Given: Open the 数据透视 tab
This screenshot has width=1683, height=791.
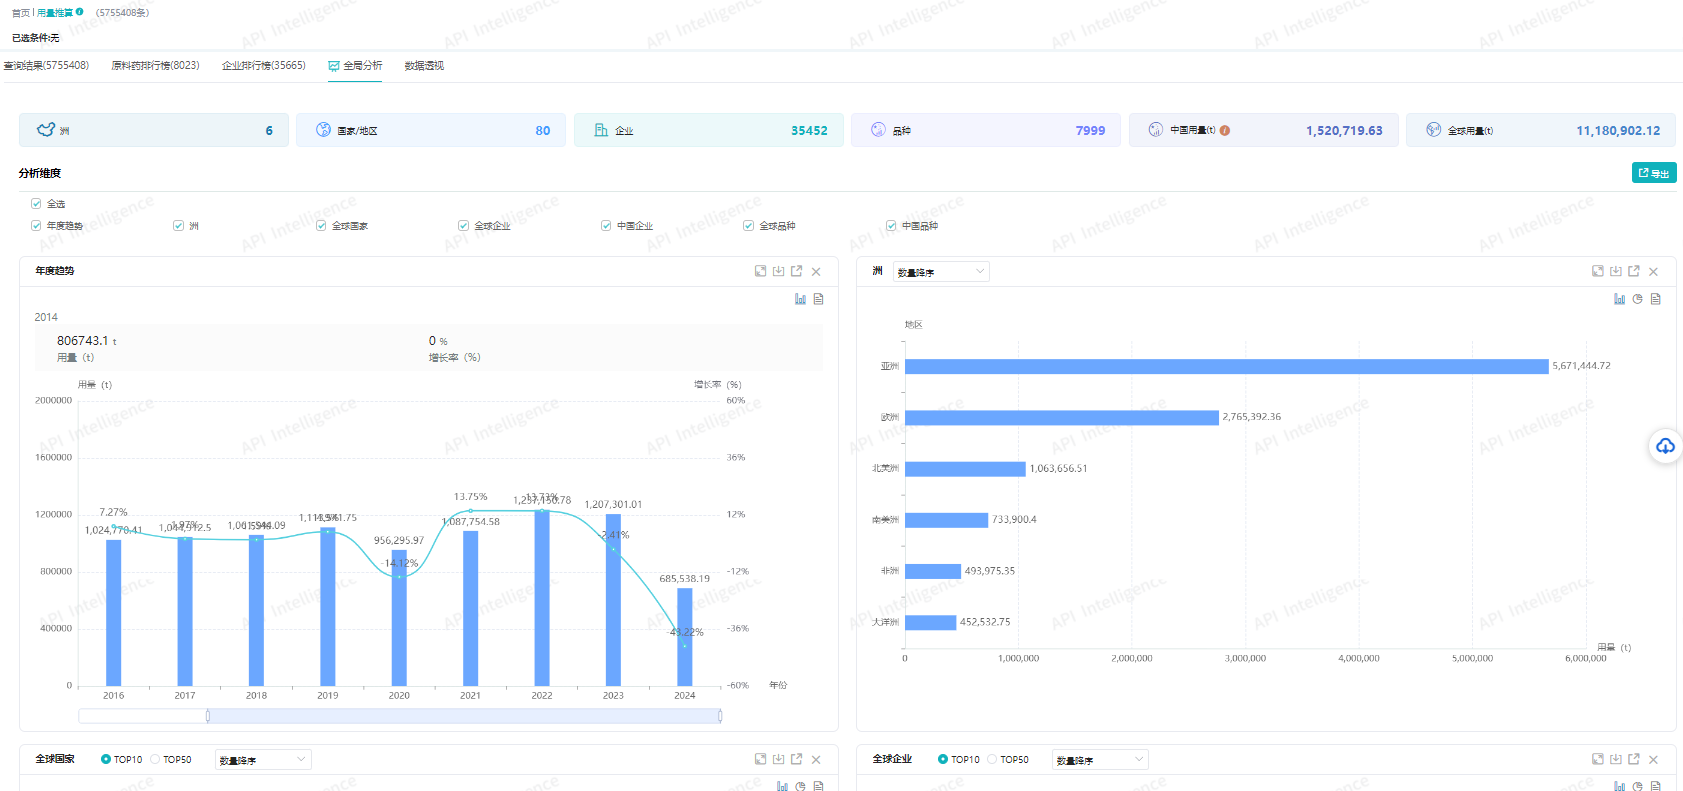Looking at the screenshot, I should [424, 66].
